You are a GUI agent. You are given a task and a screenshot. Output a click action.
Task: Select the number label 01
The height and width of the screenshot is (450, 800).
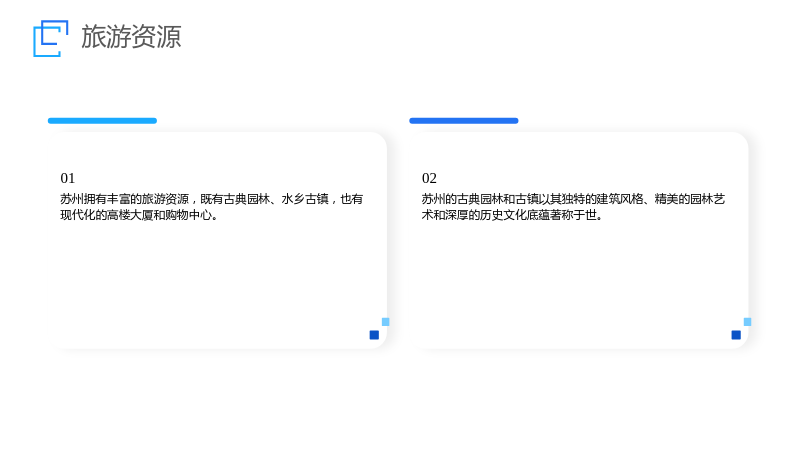pos(67,178)
